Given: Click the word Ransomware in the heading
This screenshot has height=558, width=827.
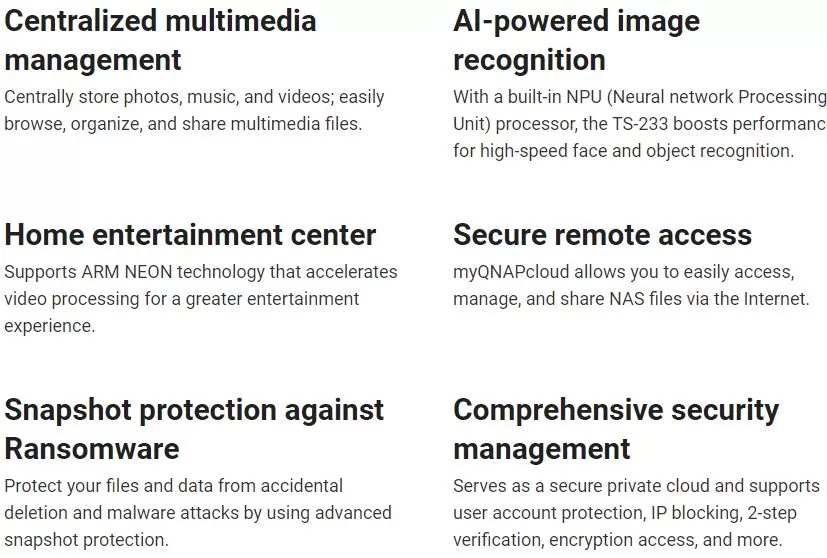Looking at the screenshot, I should click(92, 449).
